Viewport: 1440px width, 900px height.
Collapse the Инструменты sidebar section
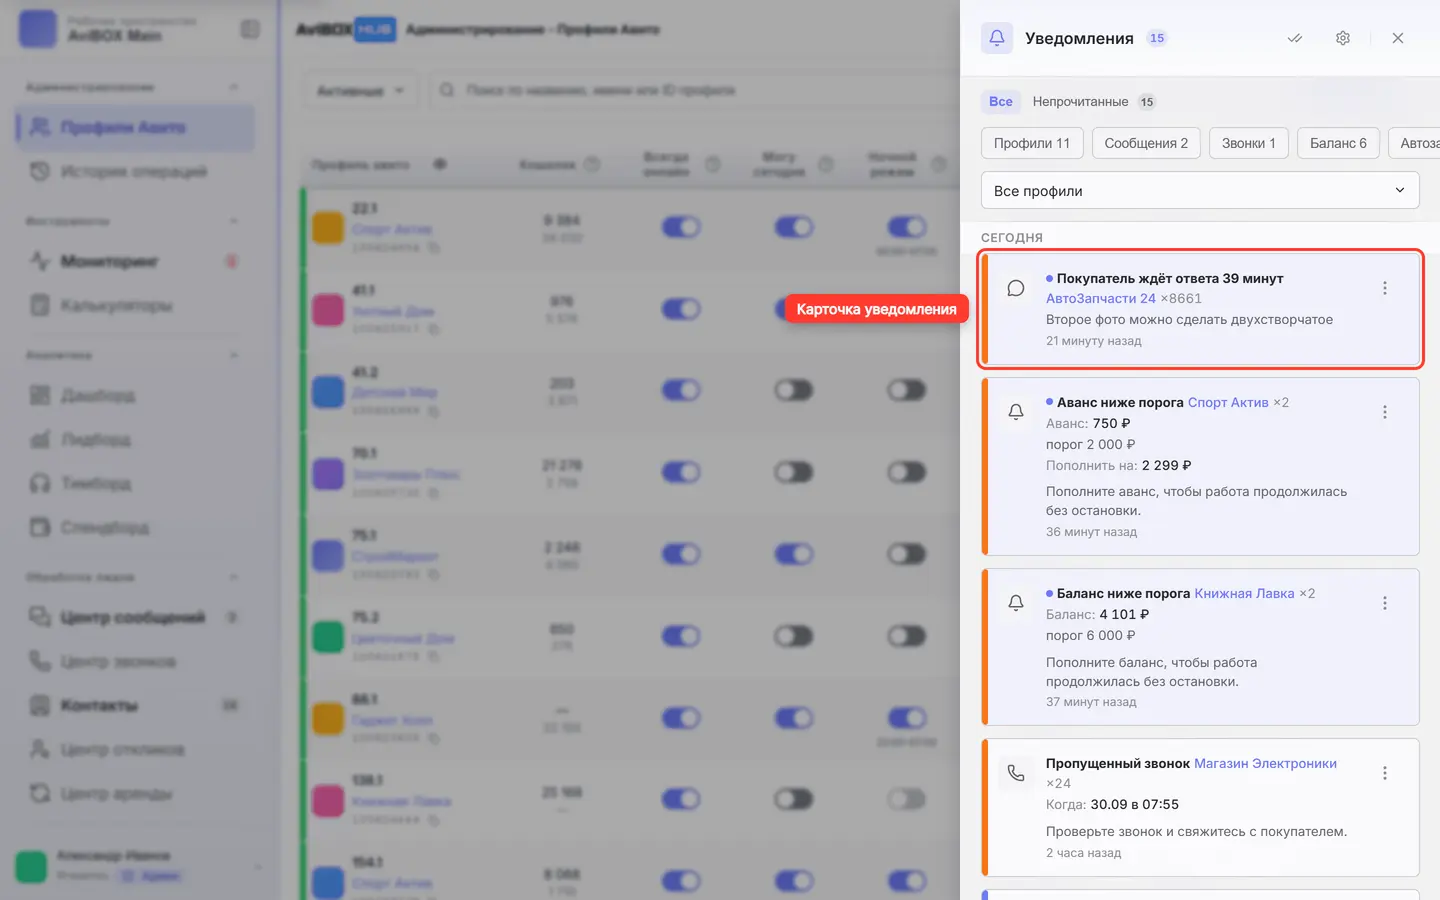click(234, 221)
